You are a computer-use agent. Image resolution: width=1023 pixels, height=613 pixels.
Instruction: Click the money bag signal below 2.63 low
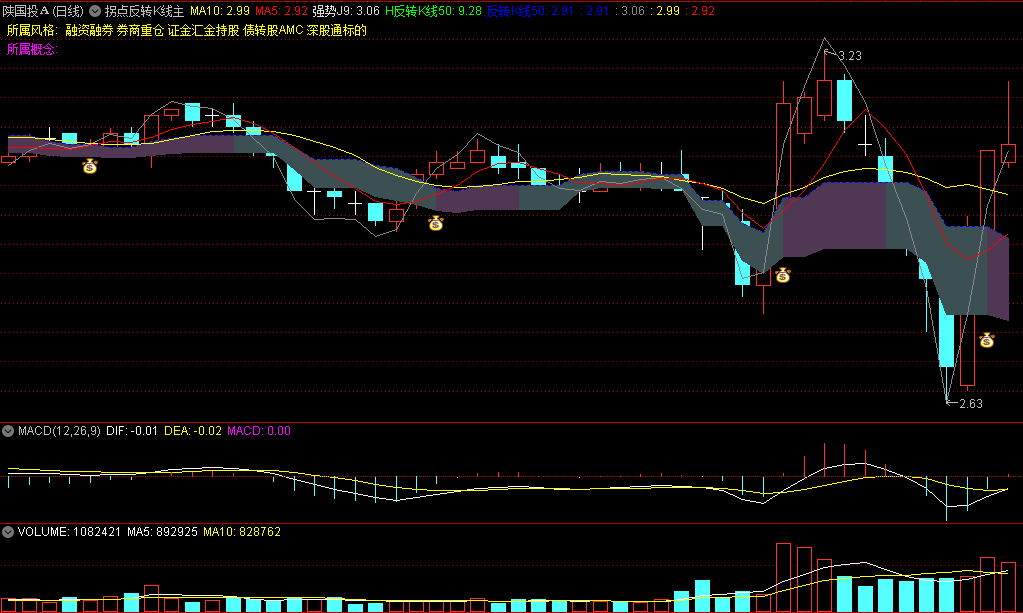pos(986,340)
